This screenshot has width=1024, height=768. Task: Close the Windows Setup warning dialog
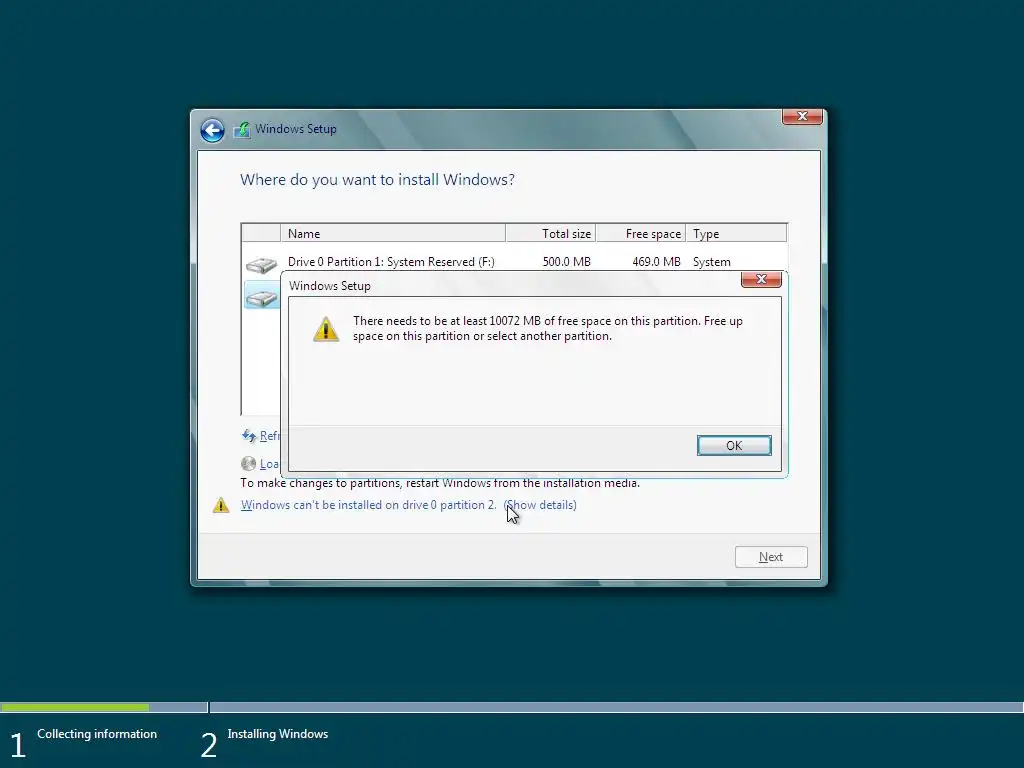coord(761,280)
